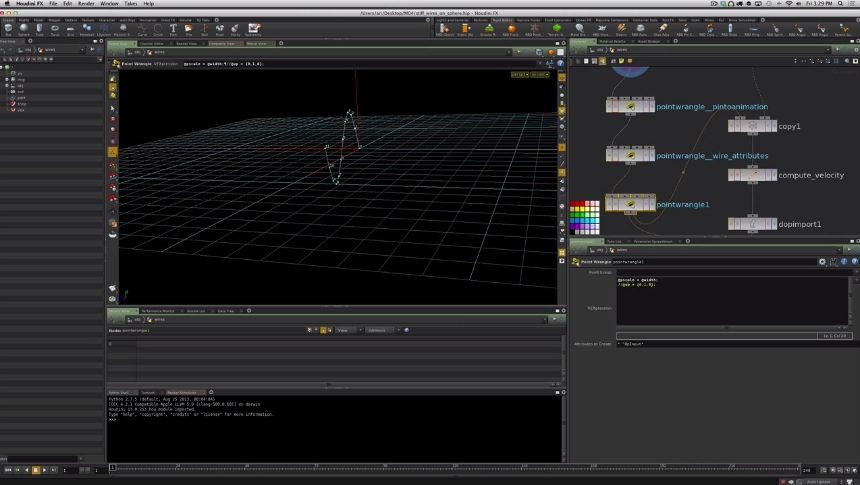Image resolution: width=860 pixels, height=485 pixels.
Task: Open the View dropdown in spreadsheet
Action: (x=346, y=329)
